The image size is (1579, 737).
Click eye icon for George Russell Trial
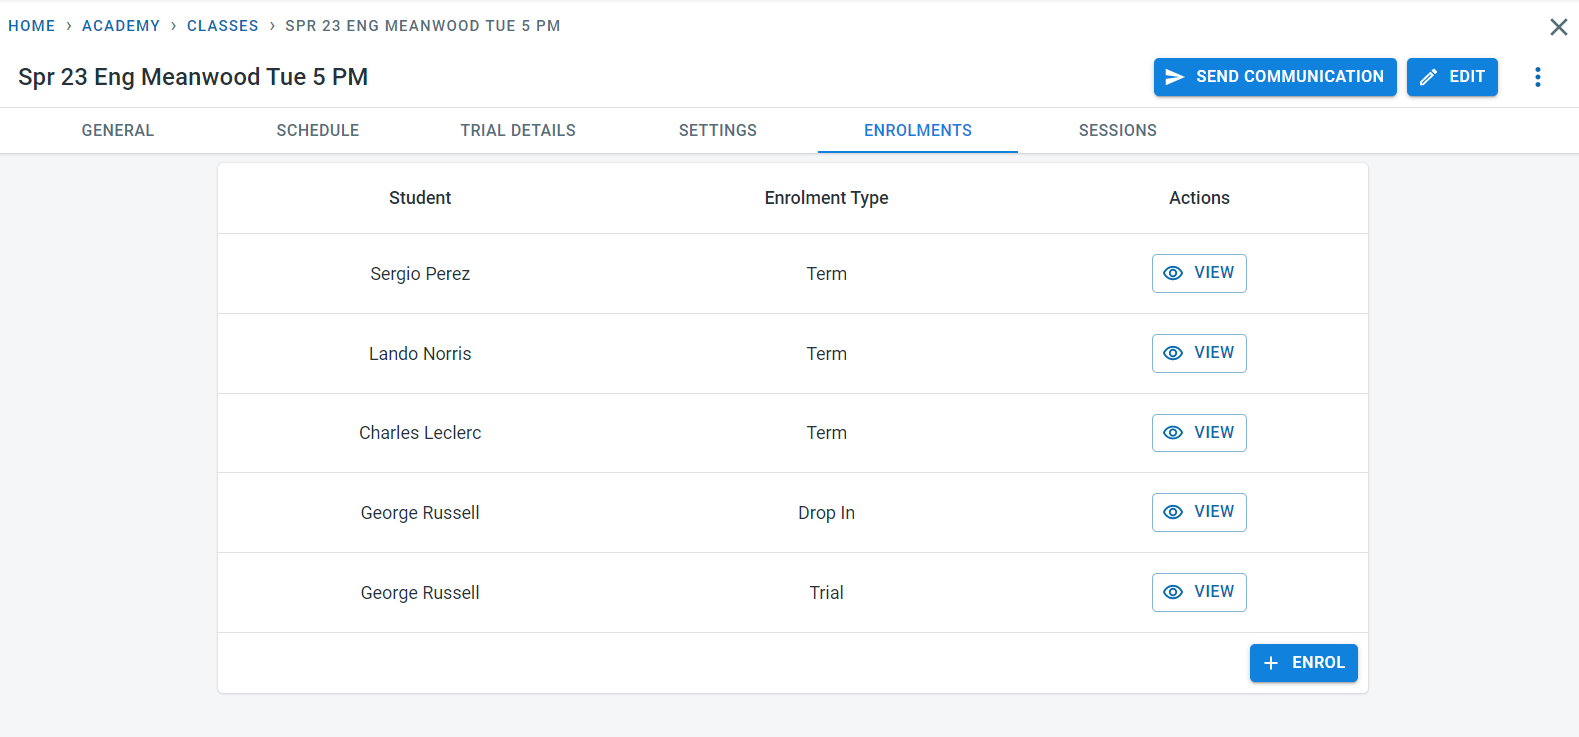(1173, 592)
